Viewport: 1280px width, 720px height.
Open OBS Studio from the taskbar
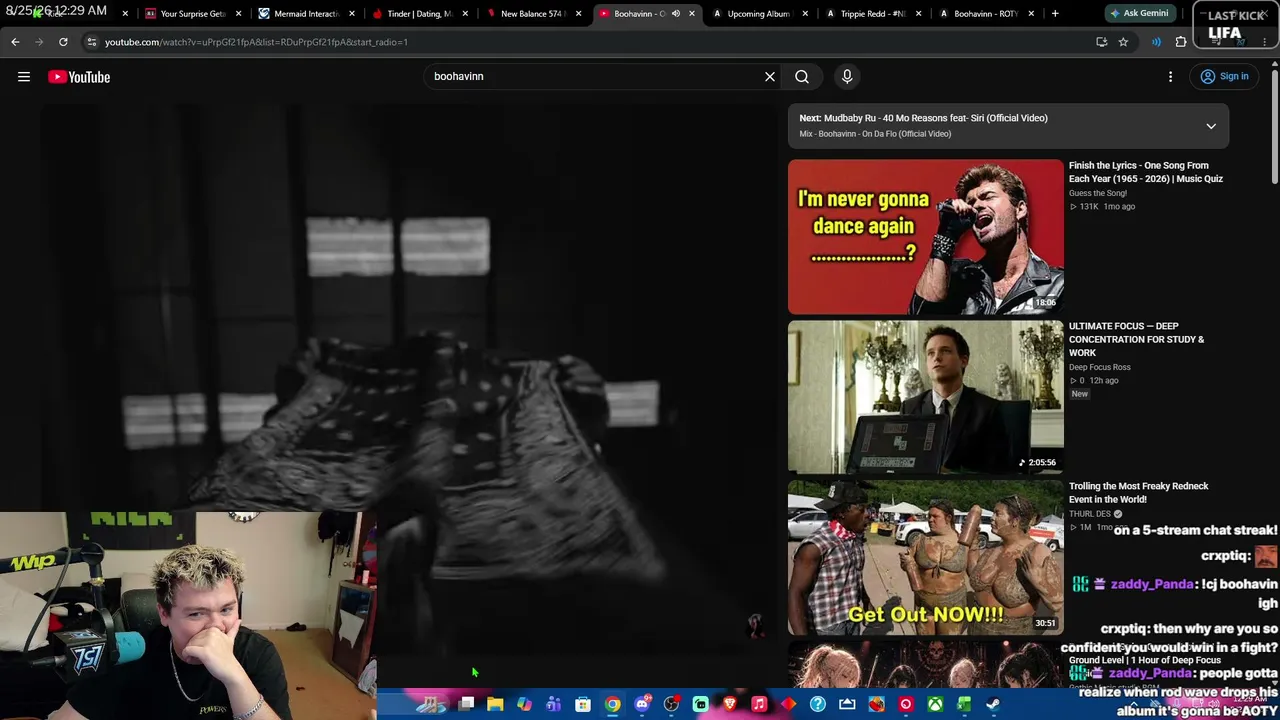(x=671, y=704)
